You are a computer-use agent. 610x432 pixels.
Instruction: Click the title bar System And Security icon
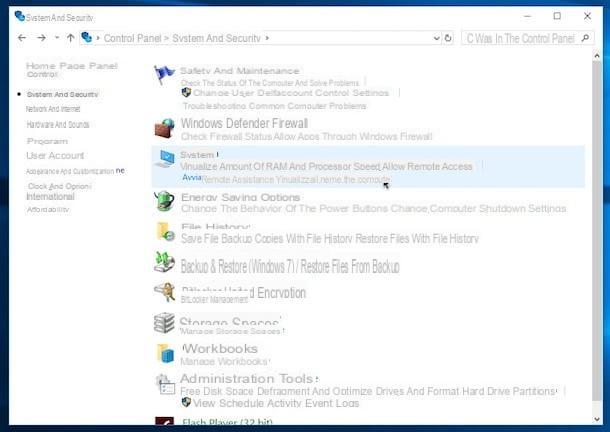point(19,16)
